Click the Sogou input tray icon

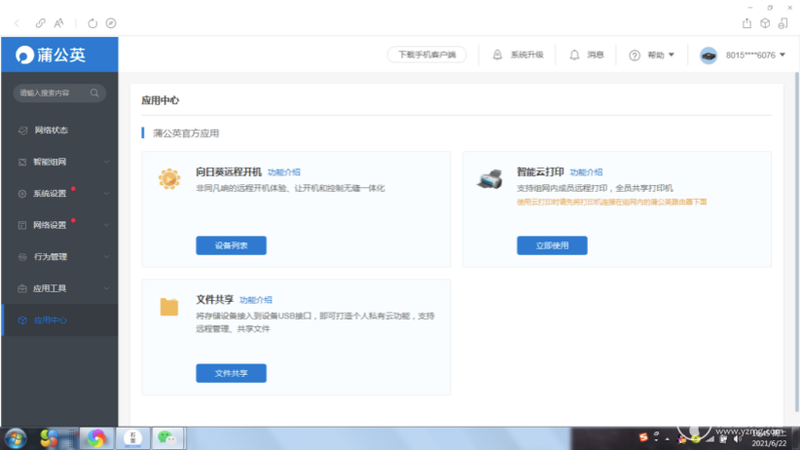[x=643, y=437]
